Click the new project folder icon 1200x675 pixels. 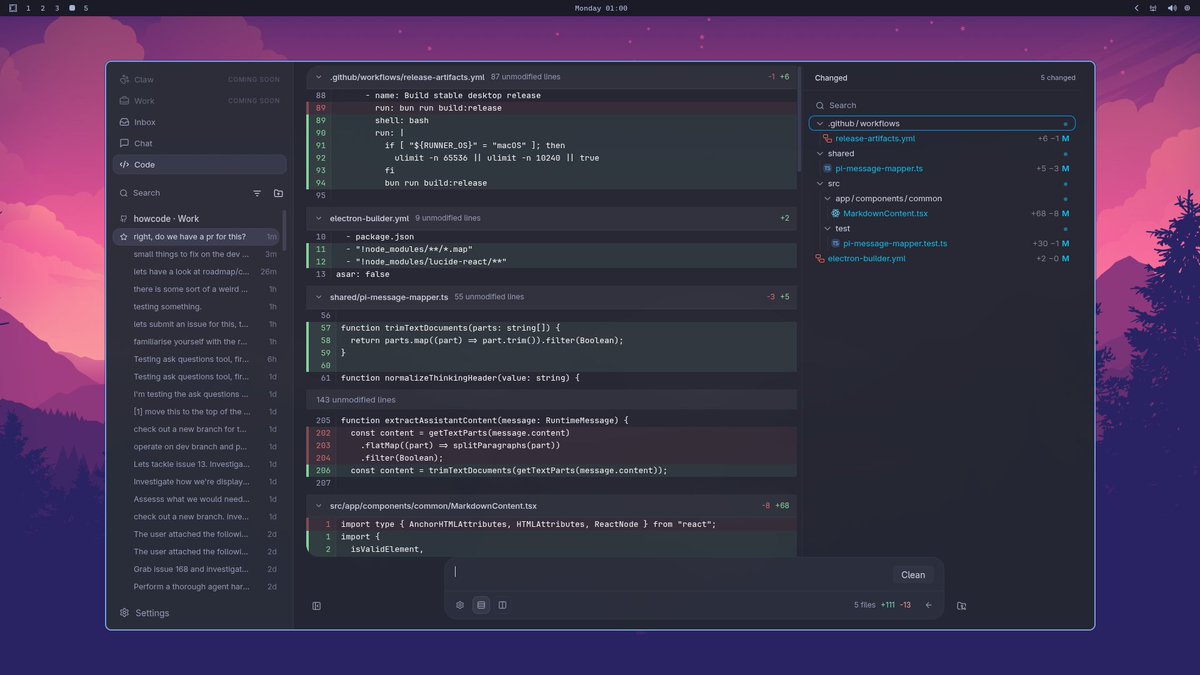pyautogui.click(x=278, y=193)
